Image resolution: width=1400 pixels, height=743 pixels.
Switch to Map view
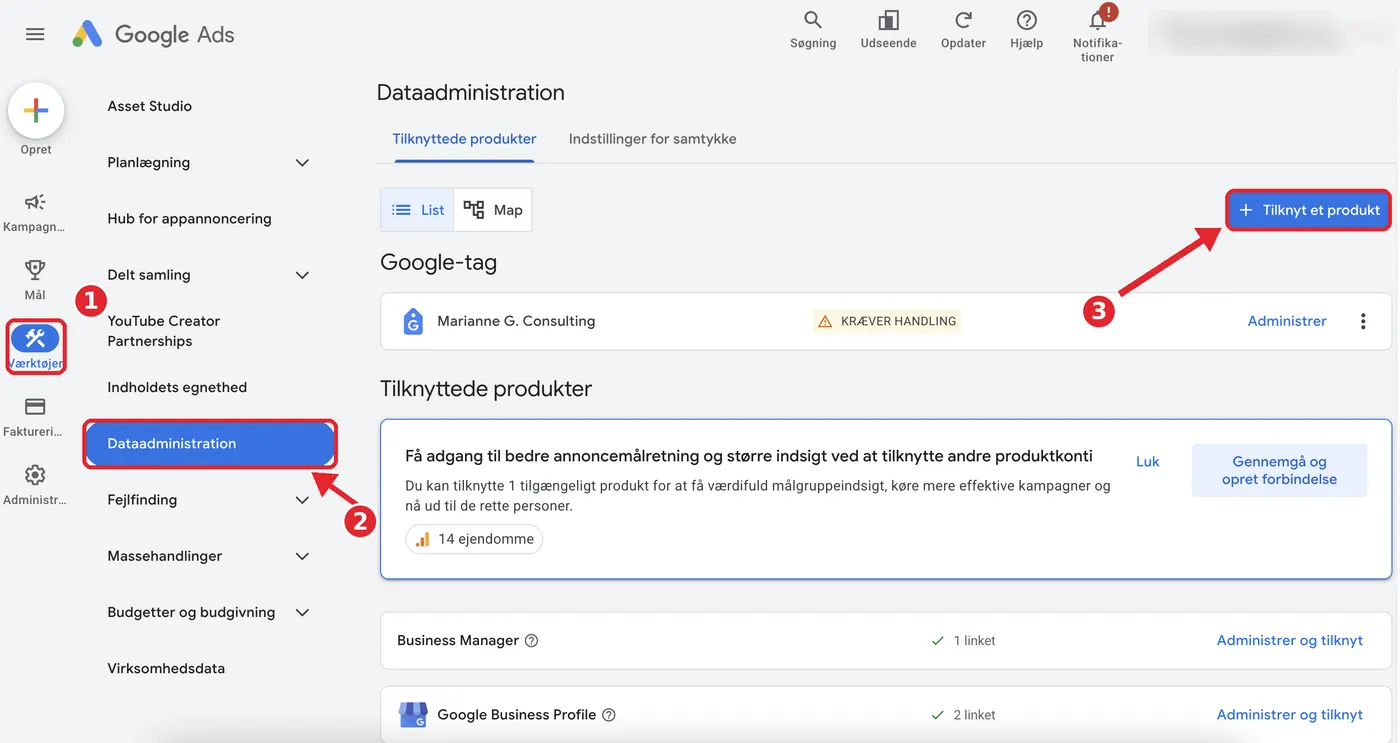[x=493, y=210]
